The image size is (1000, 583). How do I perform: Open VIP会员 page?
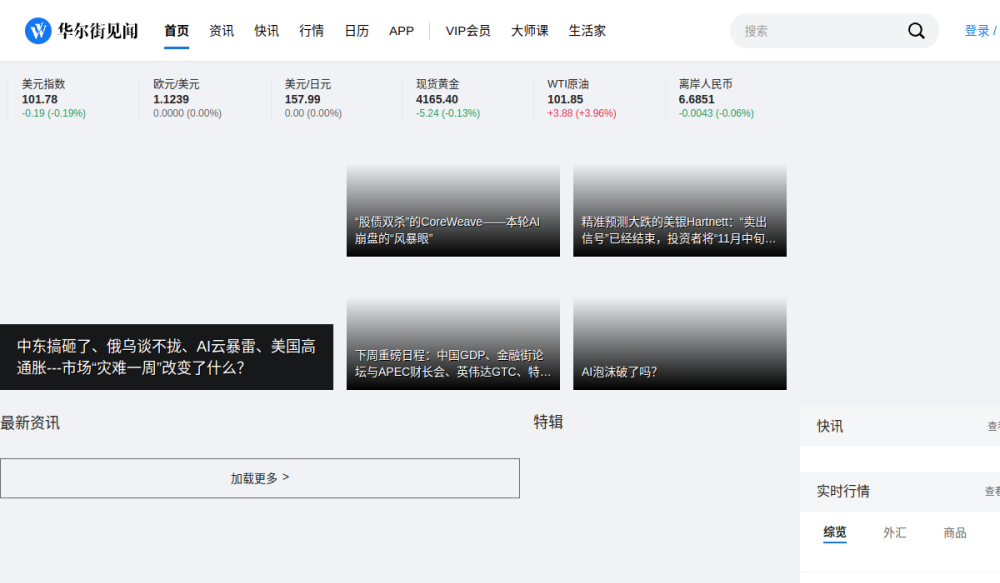pyautogui.click(x=467, y=31)
